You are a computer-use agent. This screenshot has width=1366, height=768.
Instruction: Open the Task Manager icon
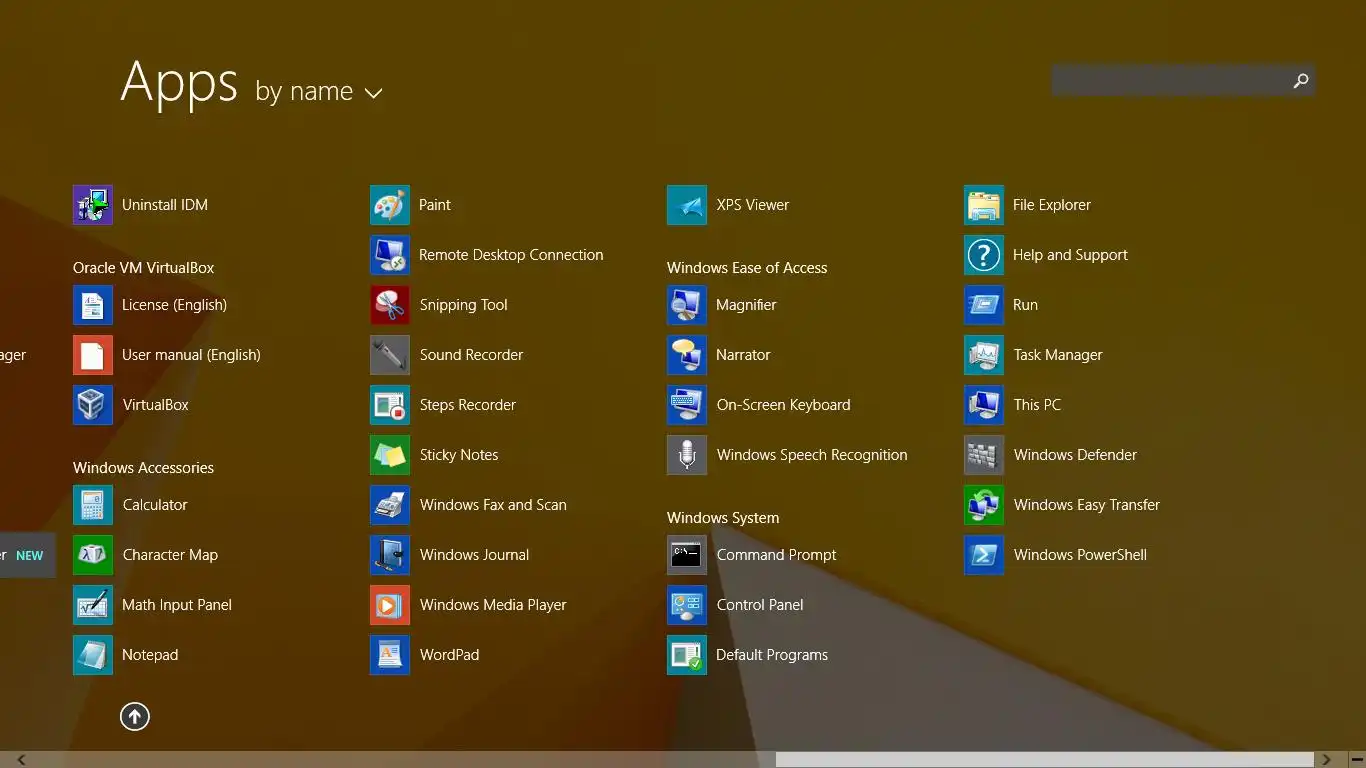(984, 355)
